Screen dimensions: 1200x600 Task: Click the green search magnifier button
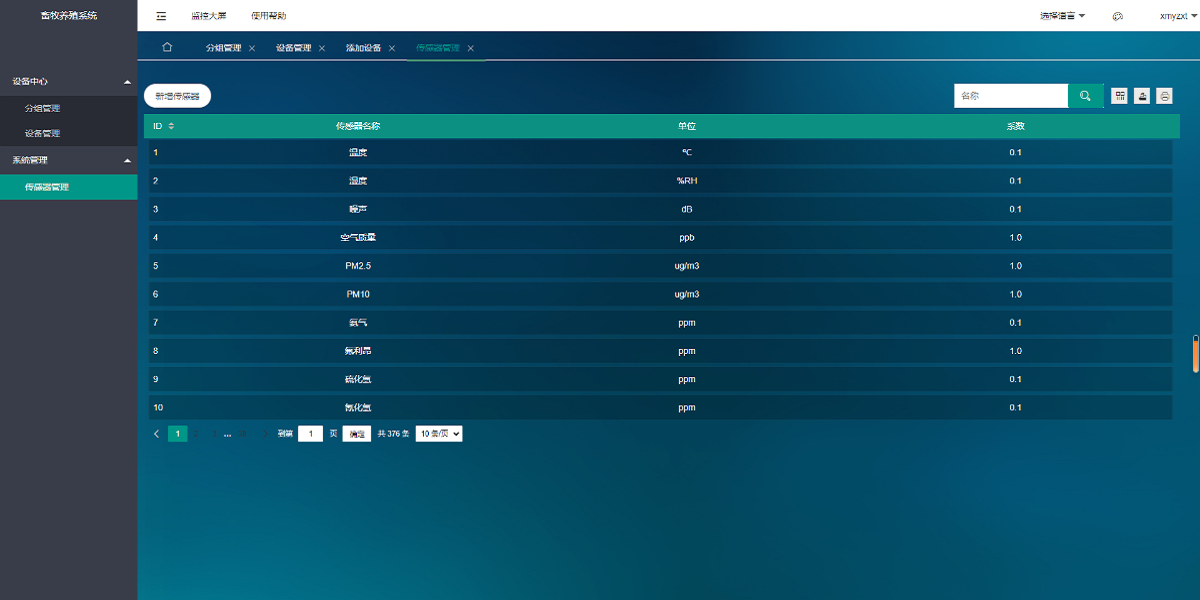[x=1086, y=96]
